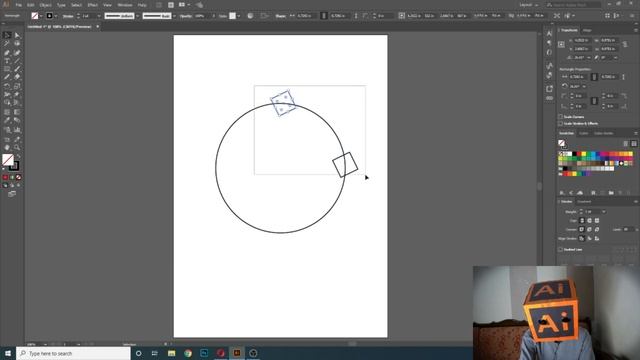Image resolution: width=640 pixels, height=360 pixels.
Task: Choose Butt Cap in Stroke panel
Action: coord(582,220)
